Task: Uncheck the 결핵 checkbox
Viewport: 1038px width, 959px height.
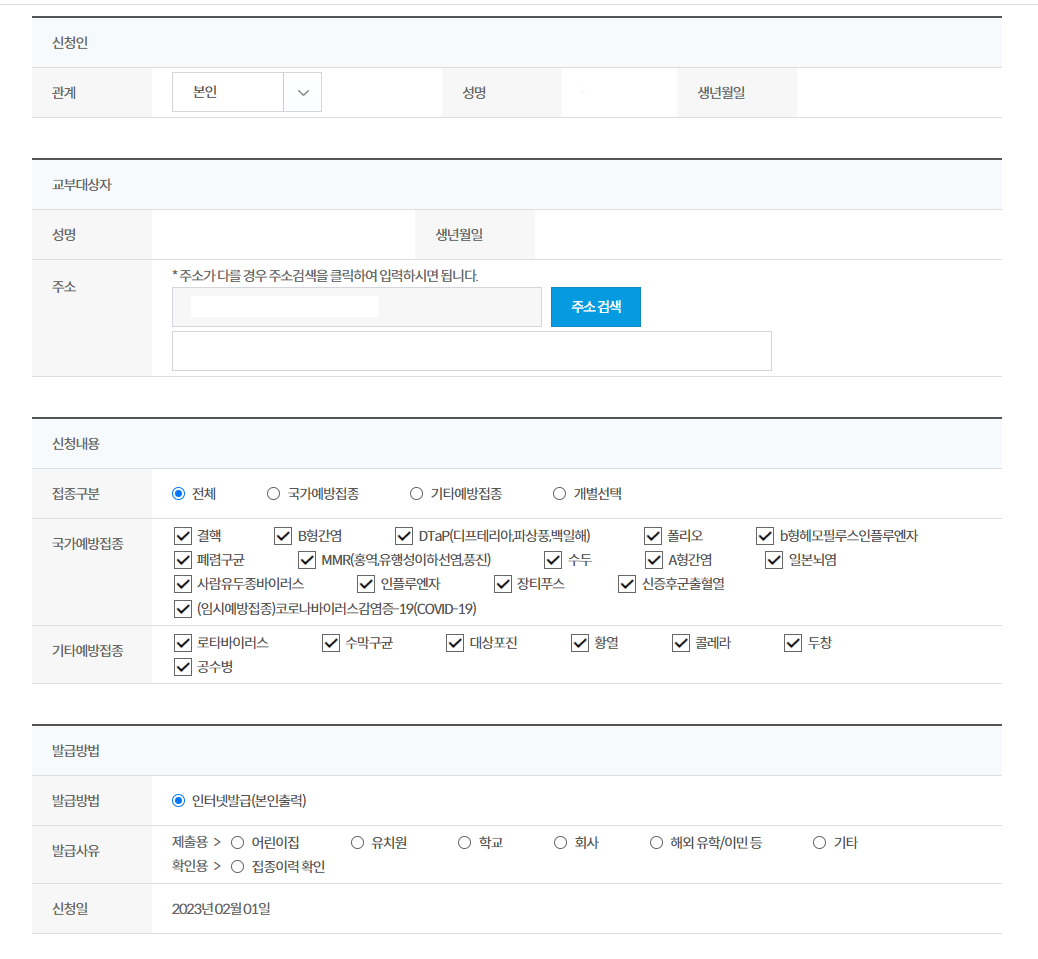Action: pos(183,536)
